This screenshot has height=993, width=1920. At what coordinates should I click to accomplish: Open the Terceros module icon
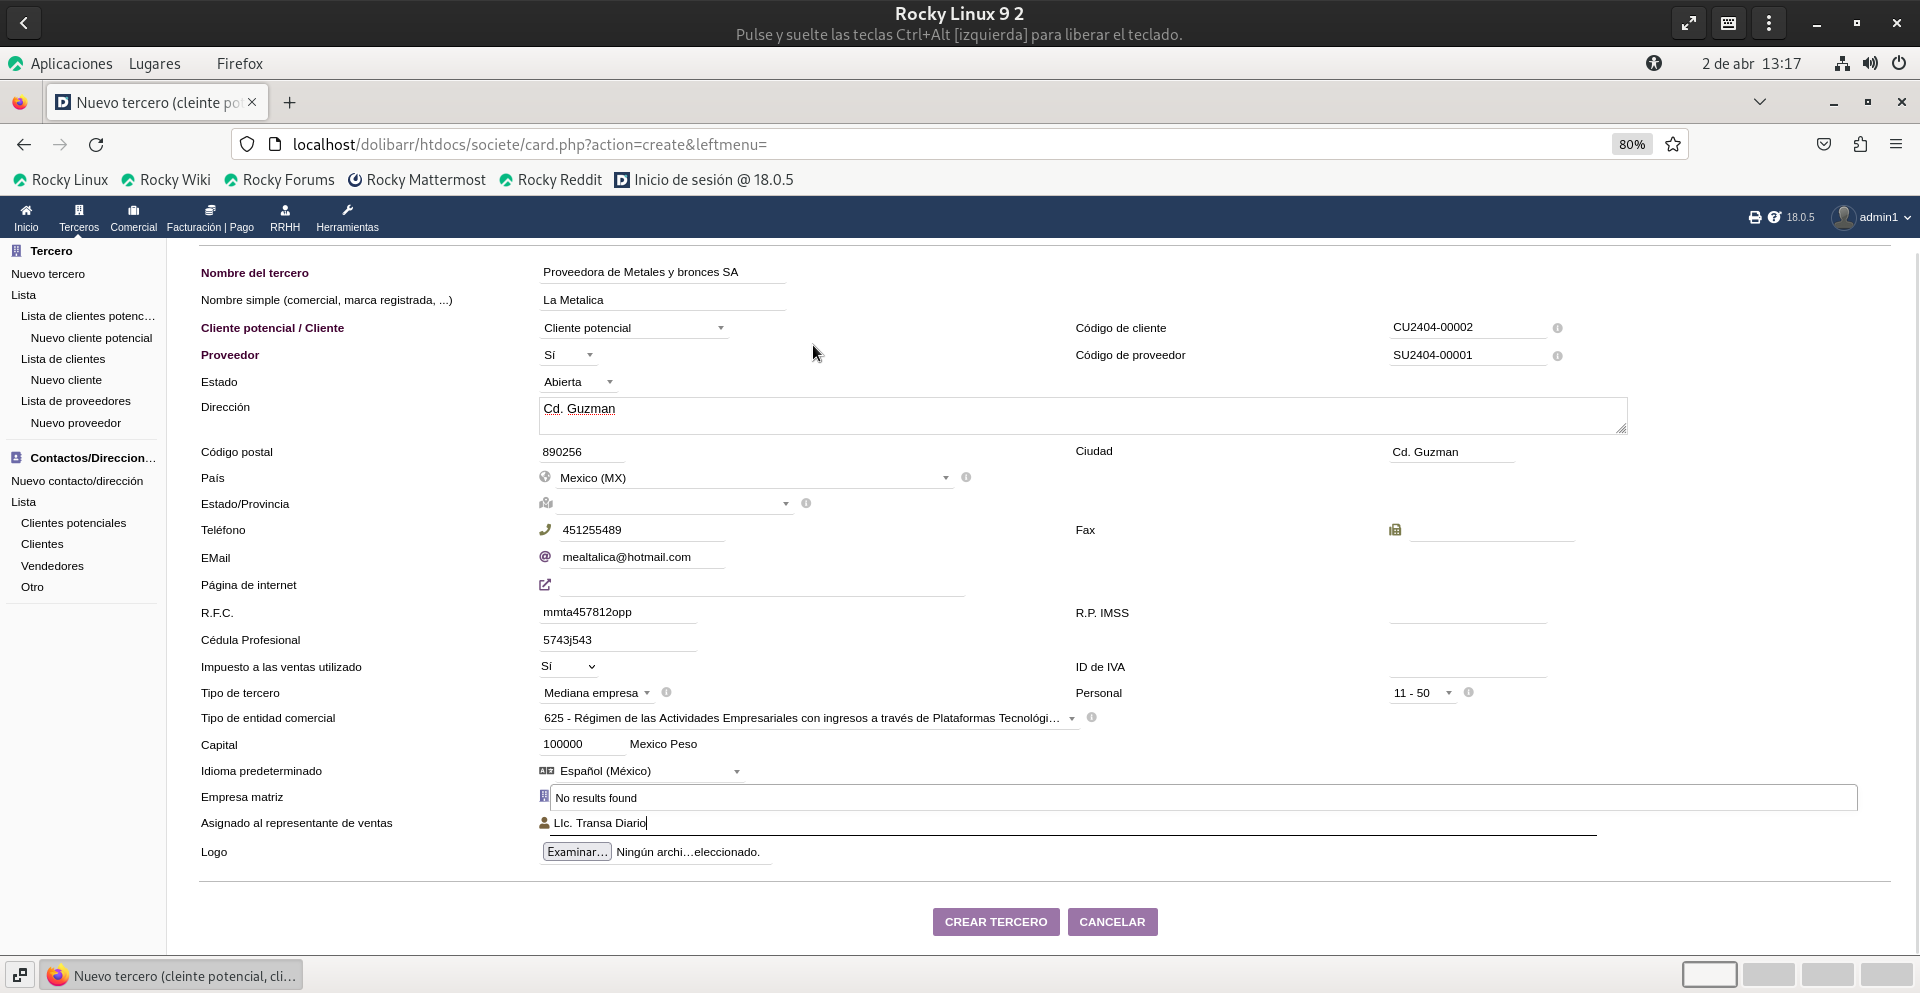(79, 211)
